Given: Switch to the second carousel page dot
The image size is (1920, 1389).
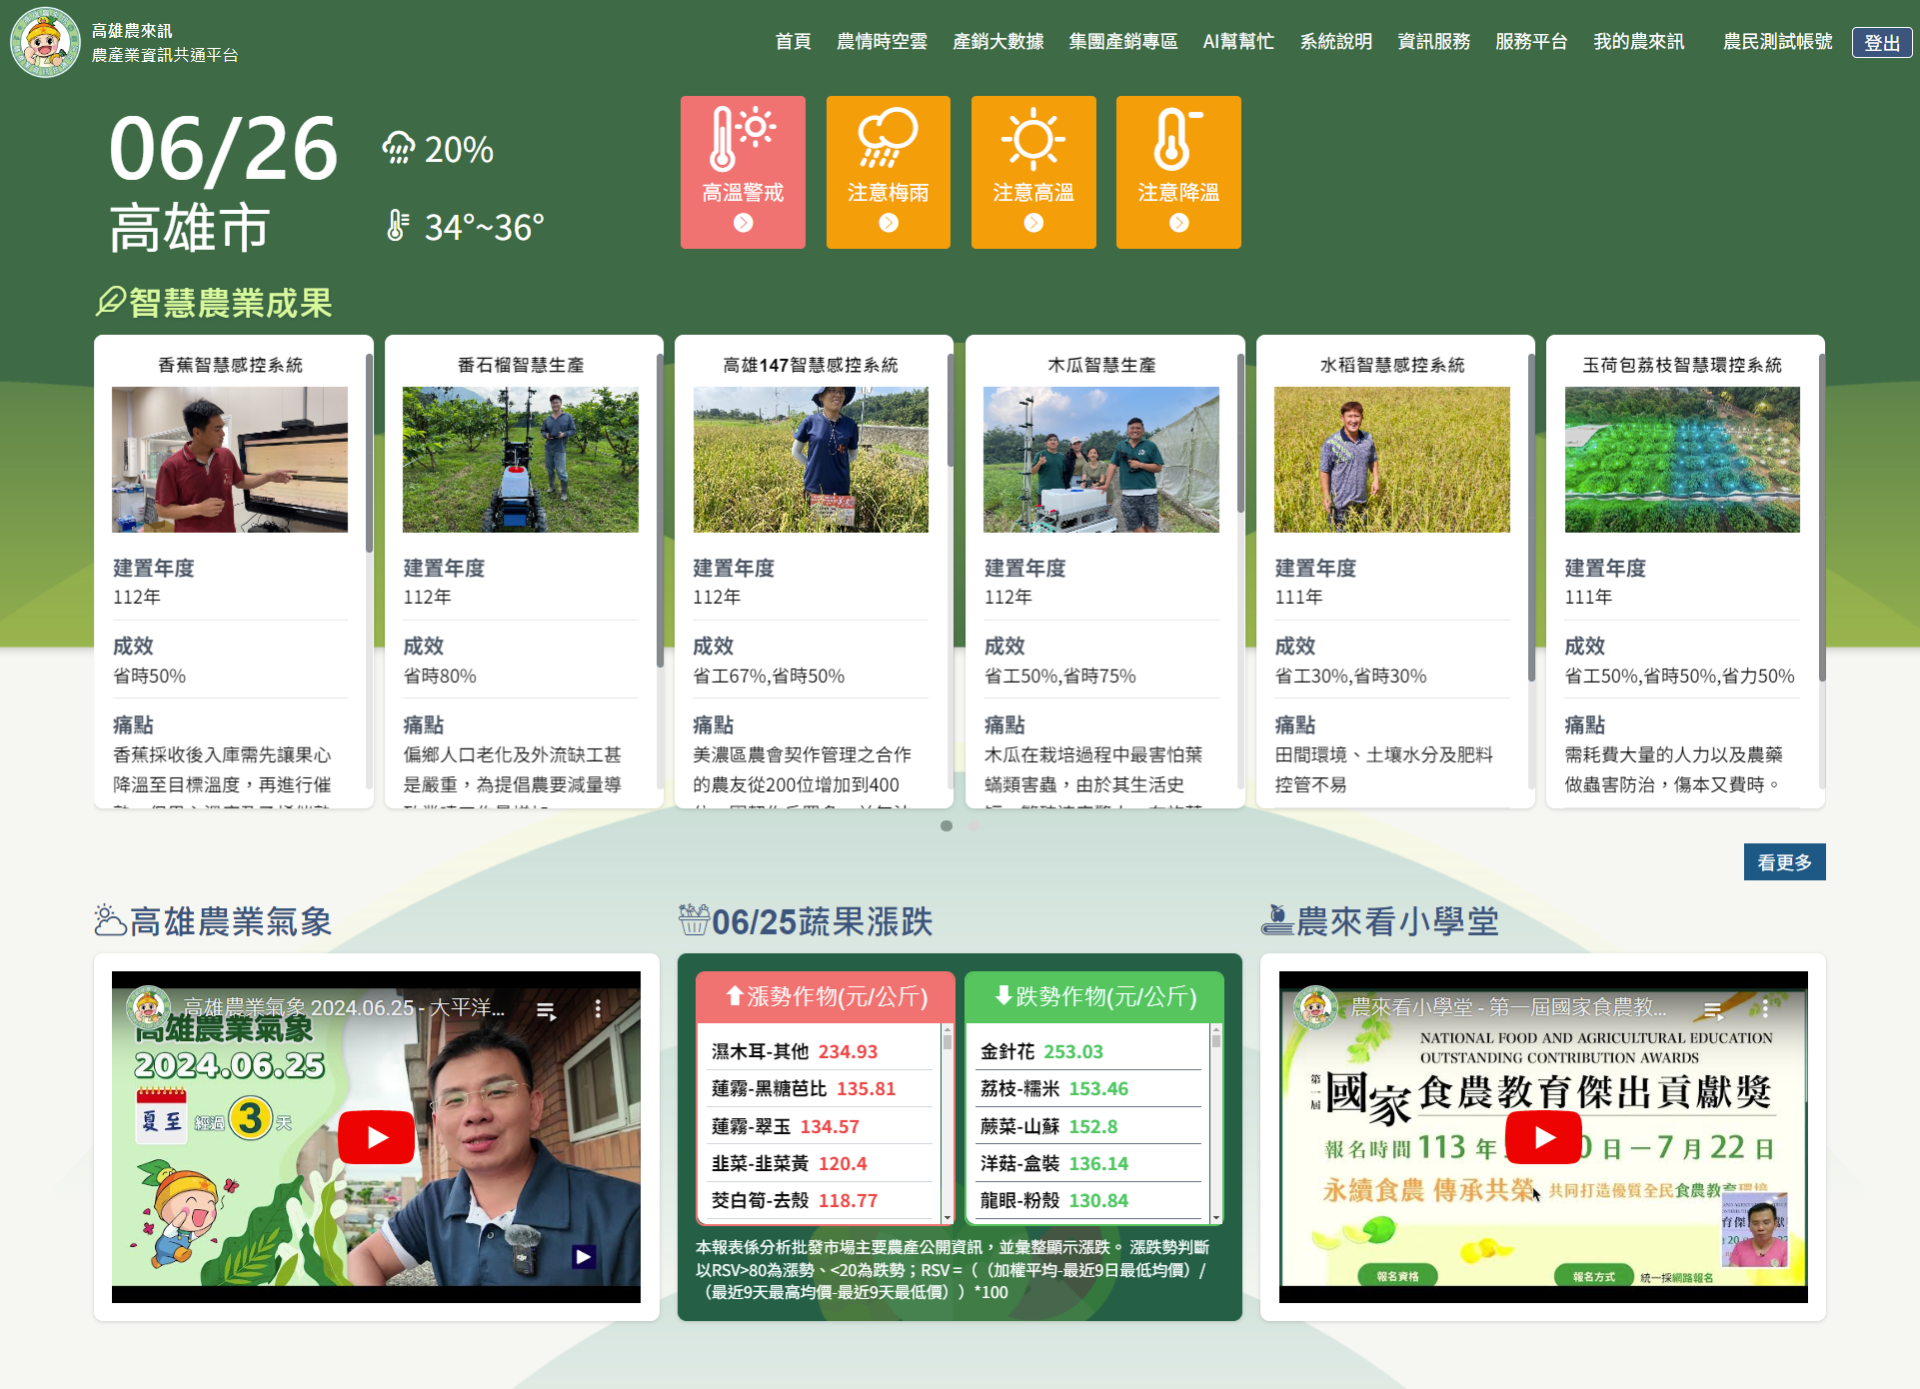Looking at the screenshot, I should point(973,826).
